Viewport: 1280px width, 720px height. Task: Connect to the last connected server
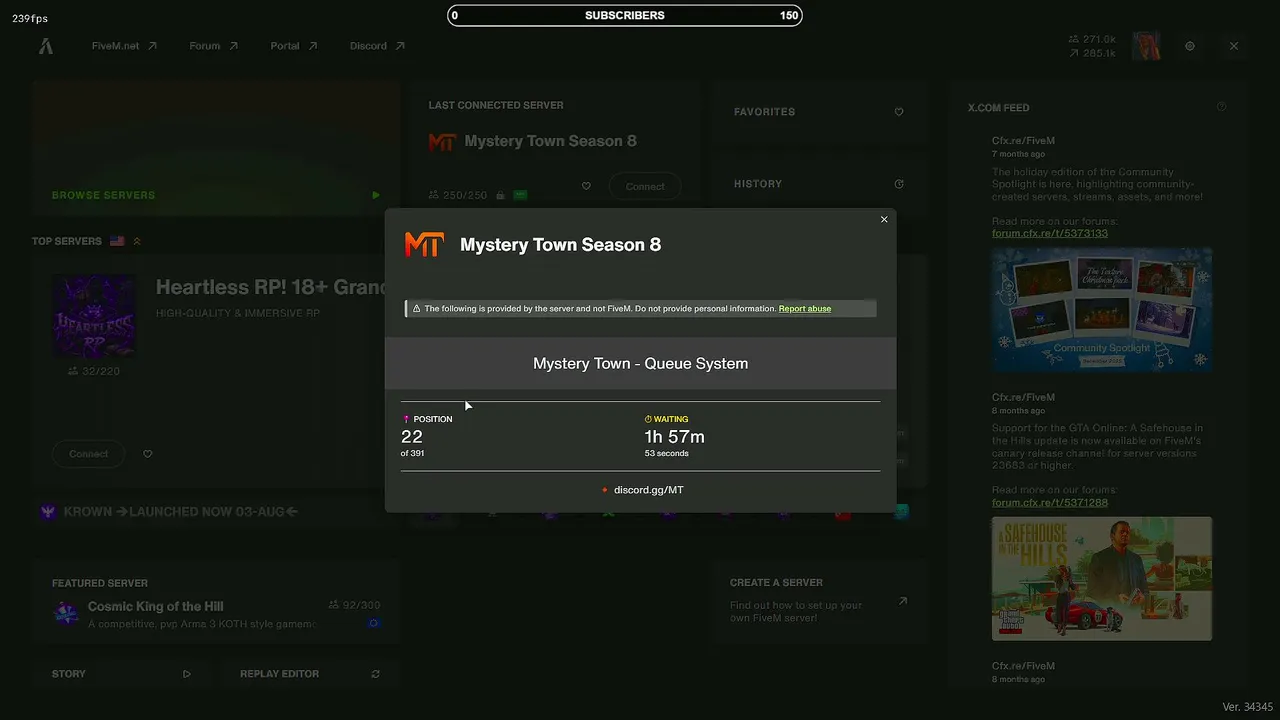click(645, 186)
